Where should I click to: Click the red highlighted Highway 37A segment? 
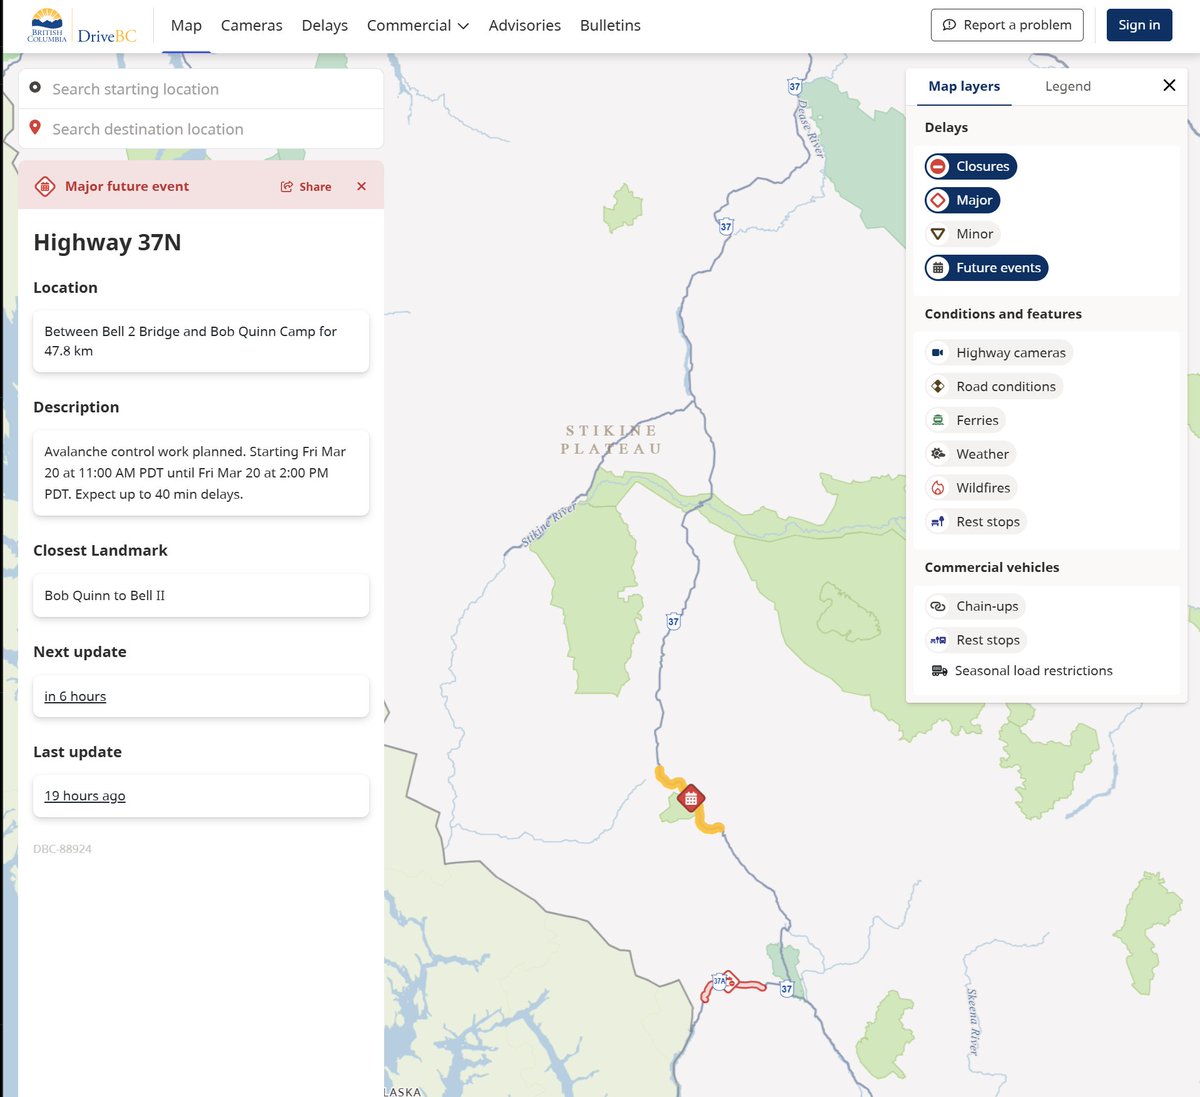752,986
